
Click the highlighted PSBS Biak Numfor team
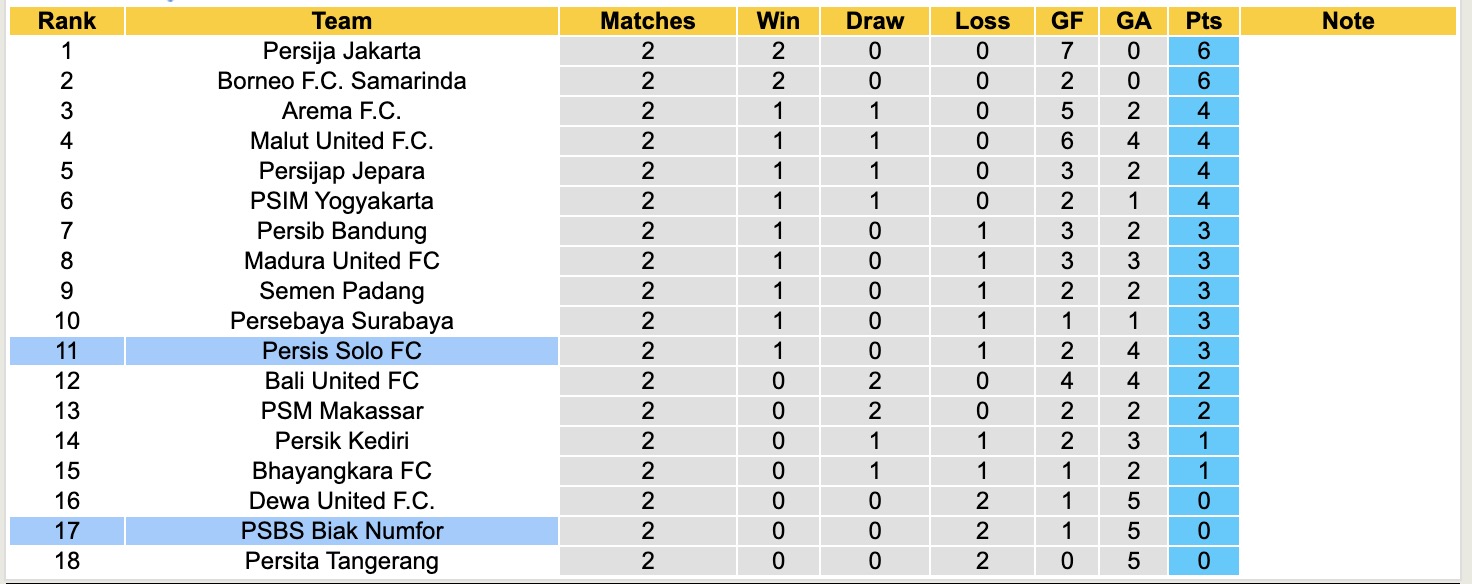point(342,531)
